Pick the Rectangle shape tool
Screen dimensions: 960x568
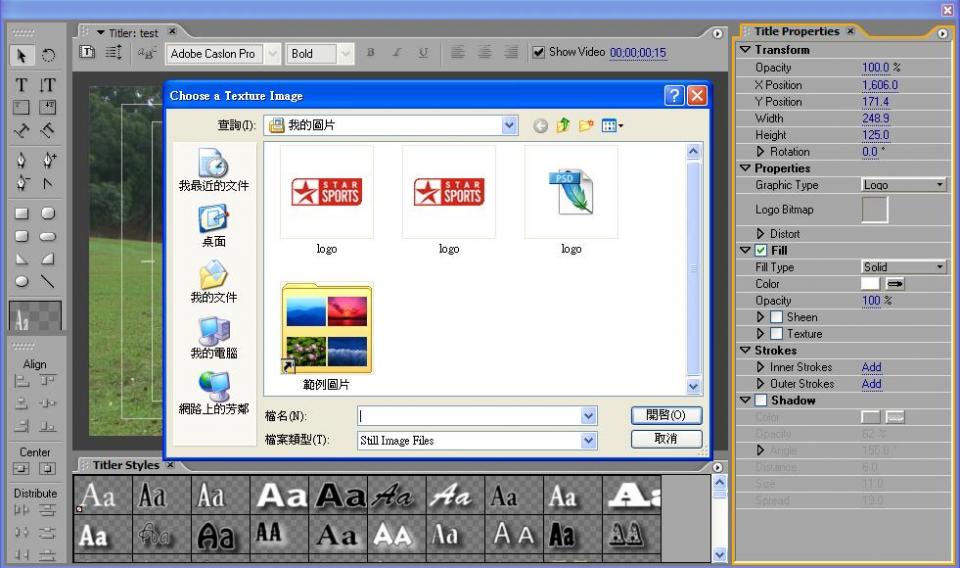tap(22, 213)
